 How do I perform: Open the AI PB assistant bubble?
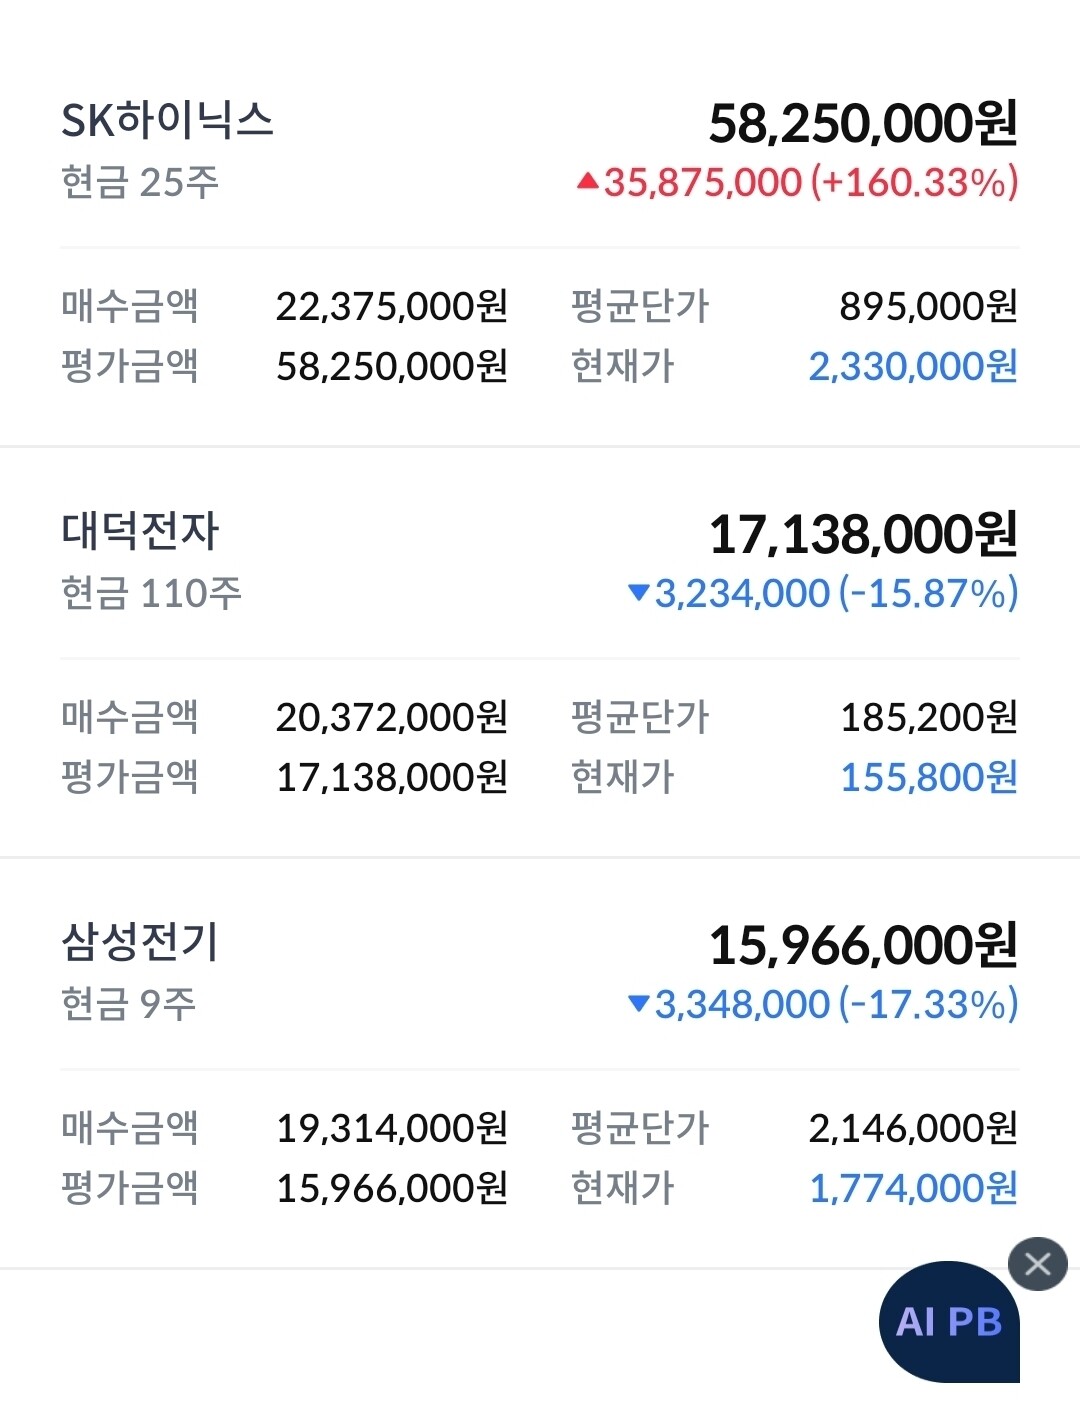949,1322
